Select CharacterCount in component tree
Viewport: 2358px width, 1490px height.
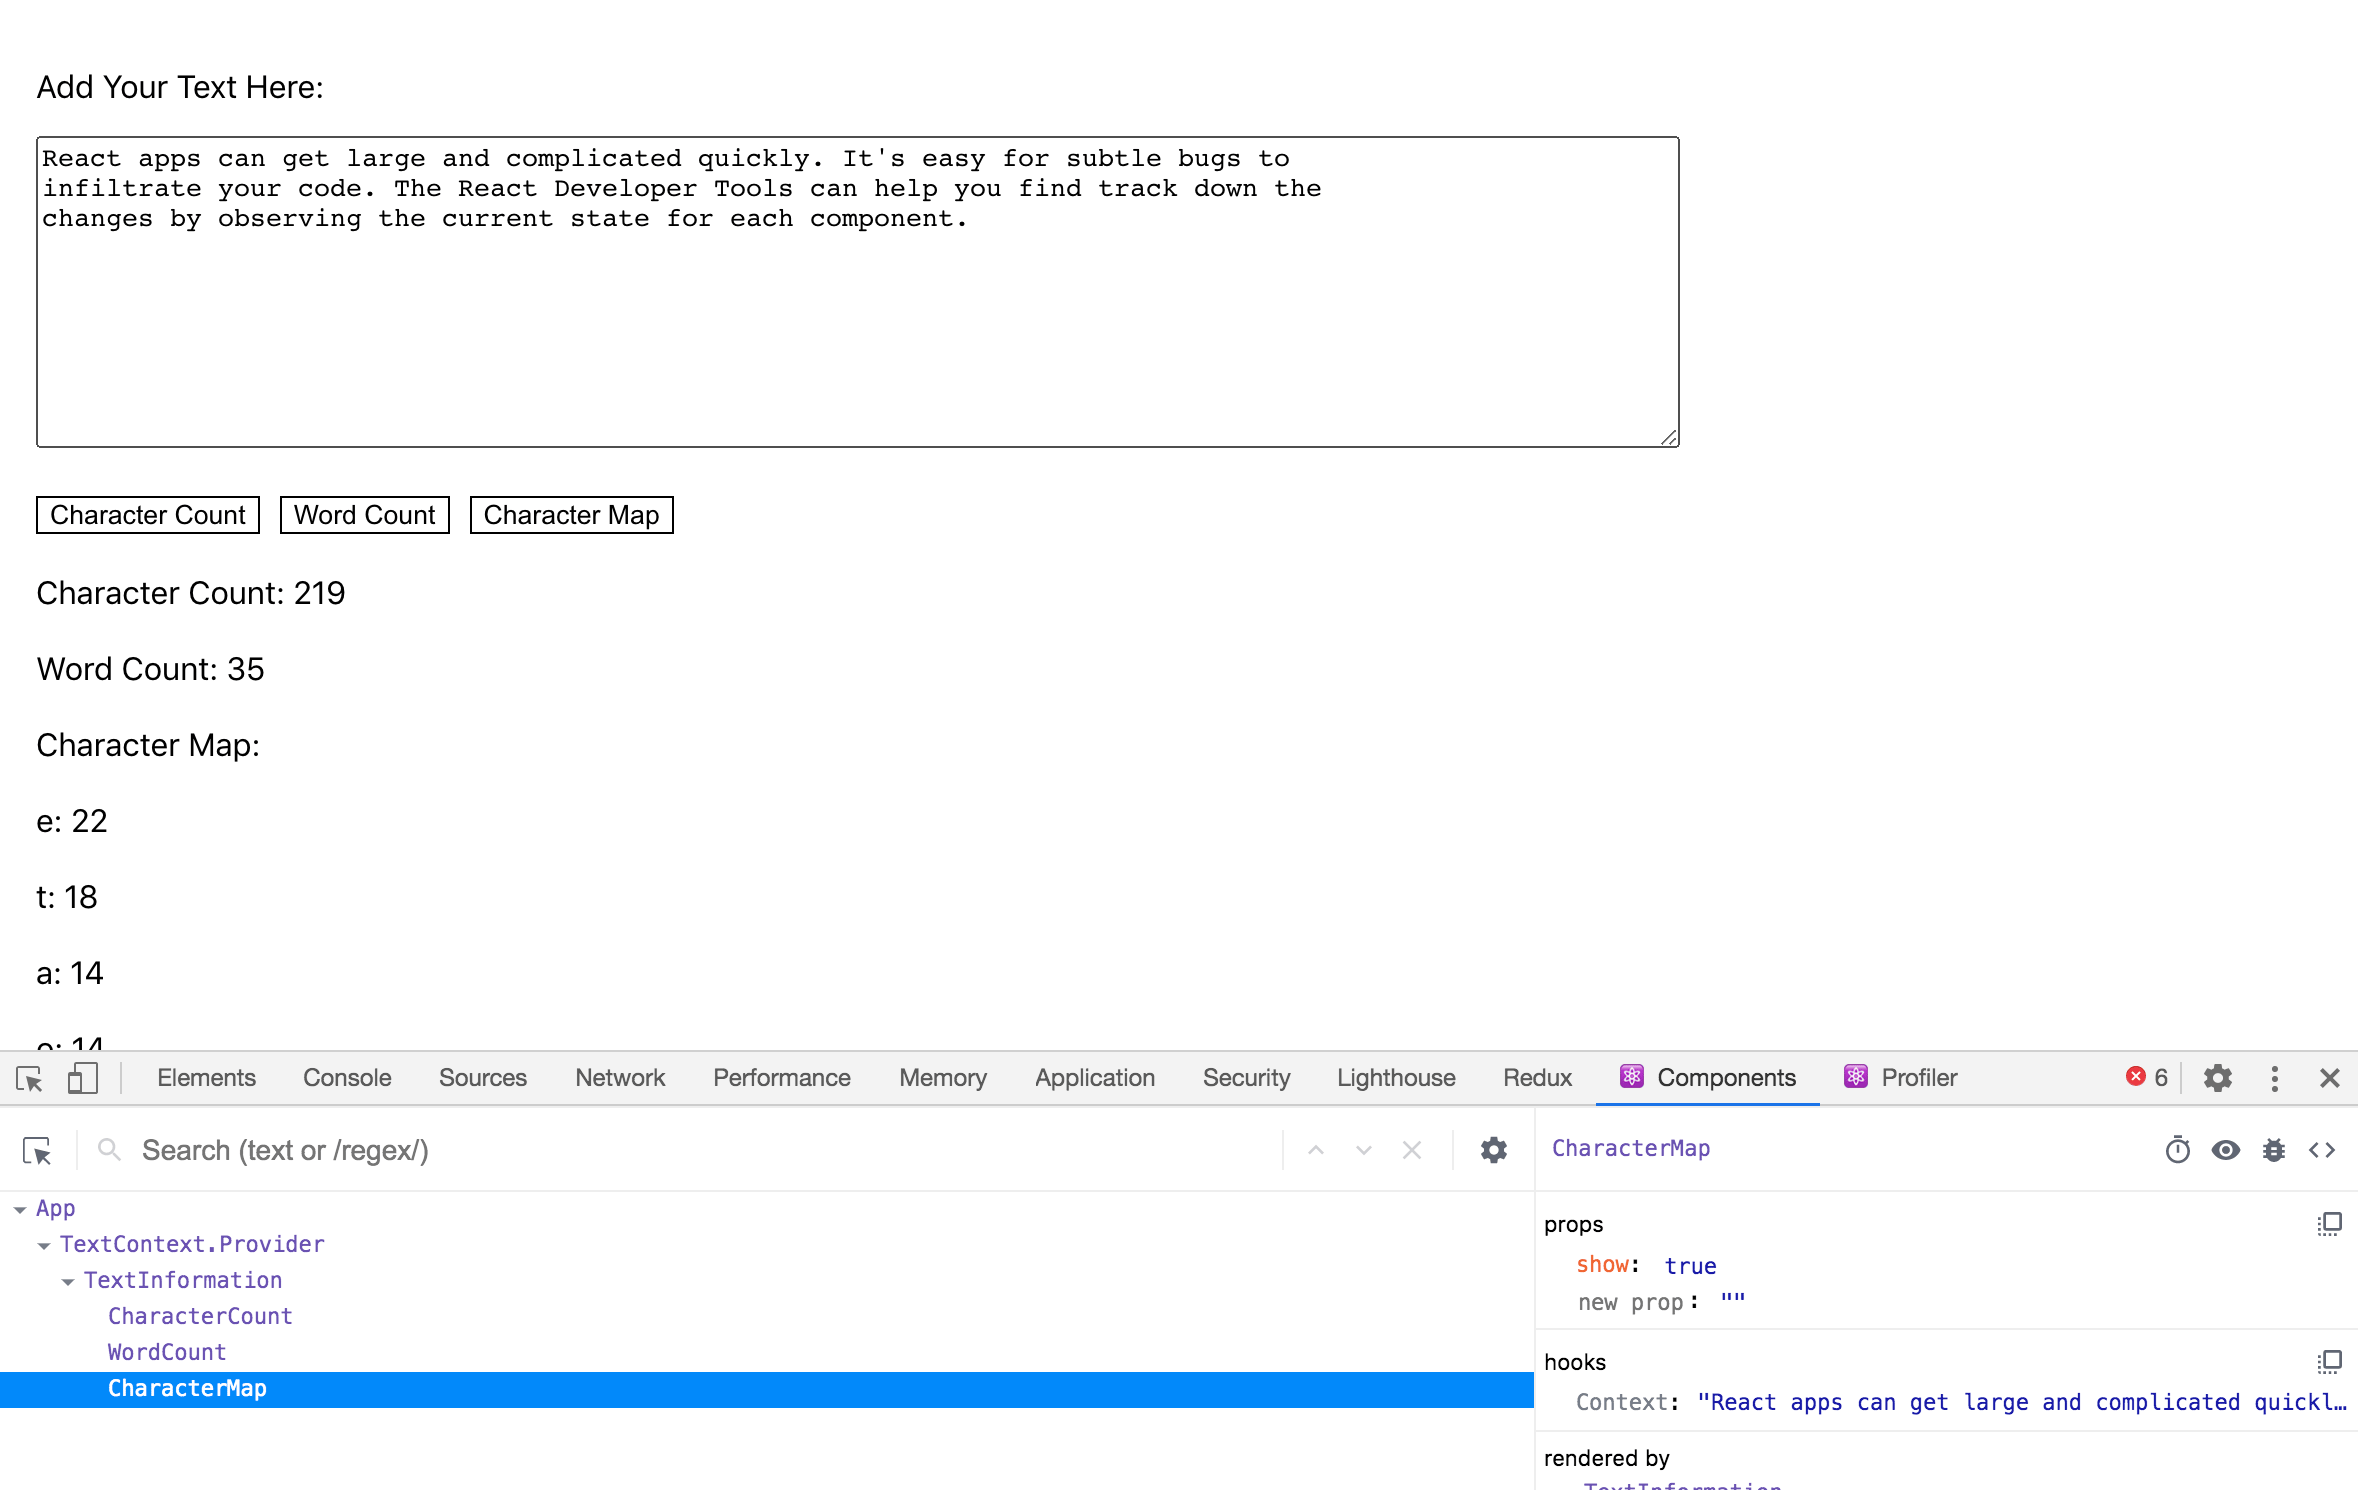pos(200,1316)
